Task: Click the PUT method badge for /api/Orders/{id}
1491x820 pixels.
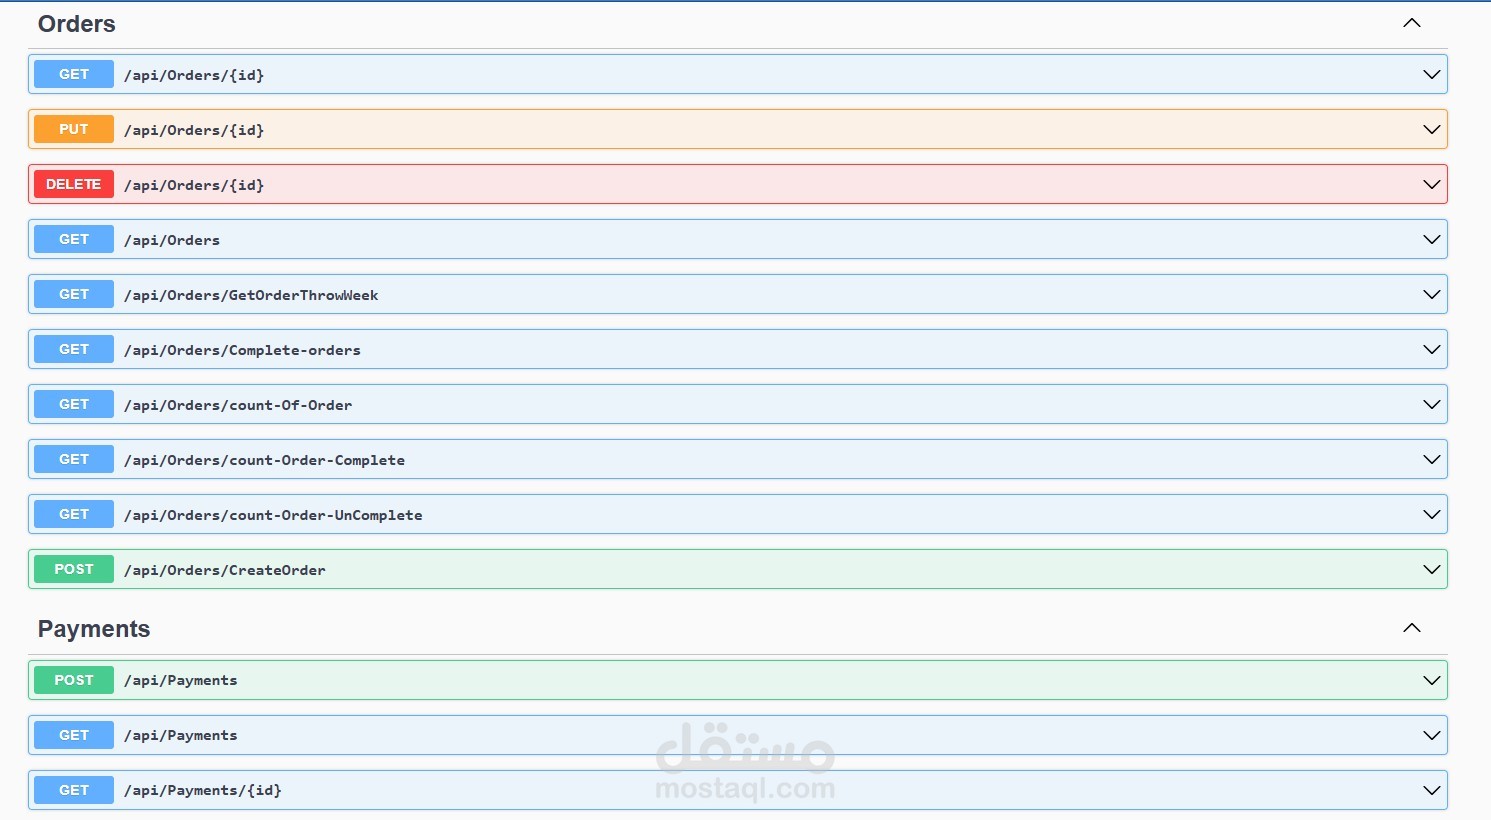Action: pyautogui.click(x=73, y=128)
